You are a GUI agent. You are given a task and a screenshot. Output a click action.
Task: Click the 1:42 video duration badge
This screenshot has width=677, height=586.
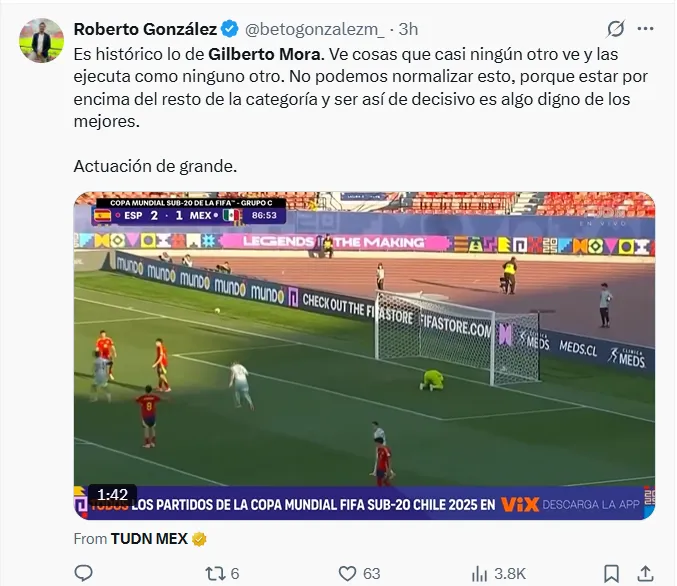[113, 495]
